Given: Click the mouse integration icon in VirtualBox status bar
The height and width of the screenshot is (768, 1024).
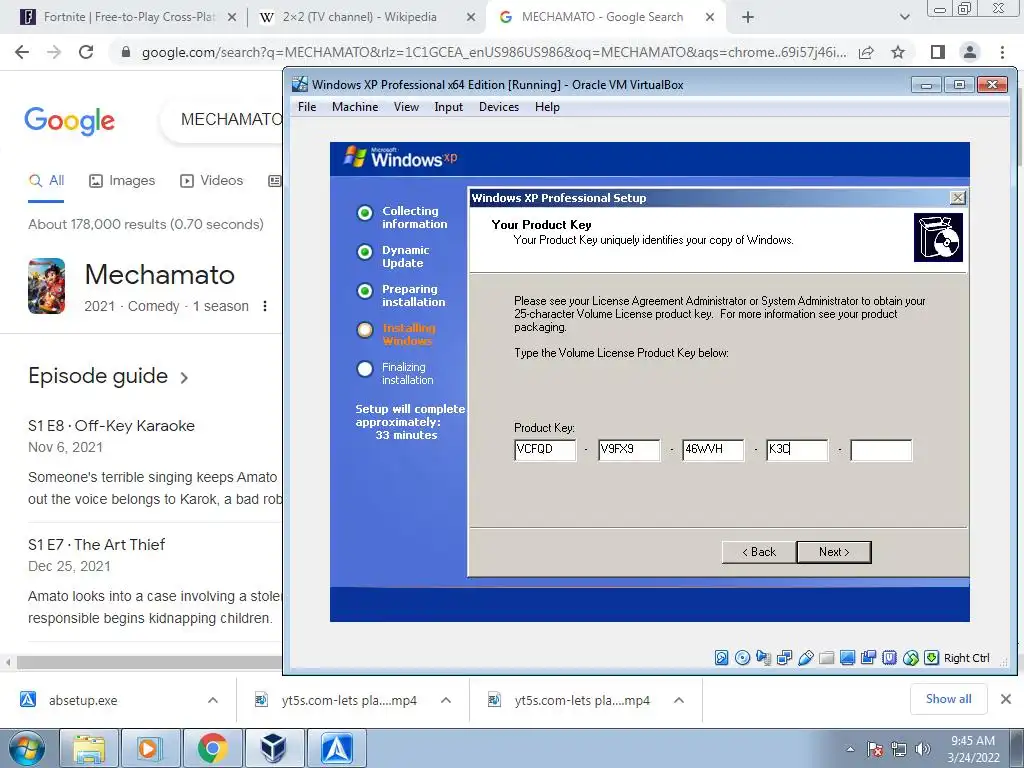Looking at the screenshot, I should 910,658.
